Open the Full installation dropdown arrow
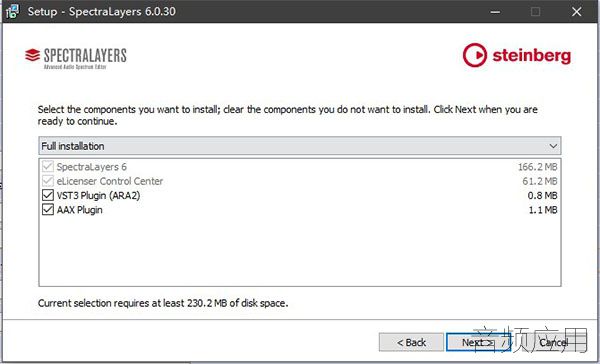Viewport: 600px width, 364px height. (553, 146)
